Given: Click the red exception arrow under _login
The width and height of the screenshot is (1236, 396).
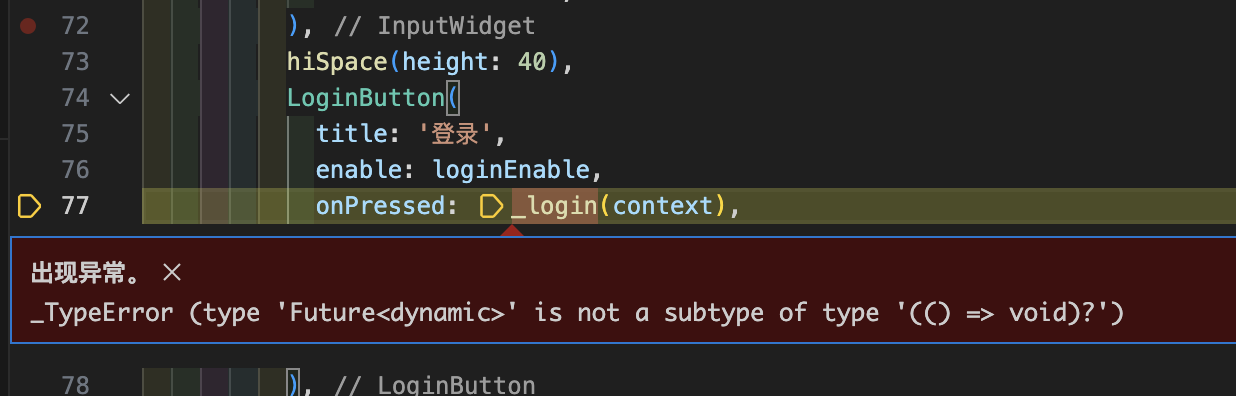Looking at the screenshot, I should click(511, 231).
